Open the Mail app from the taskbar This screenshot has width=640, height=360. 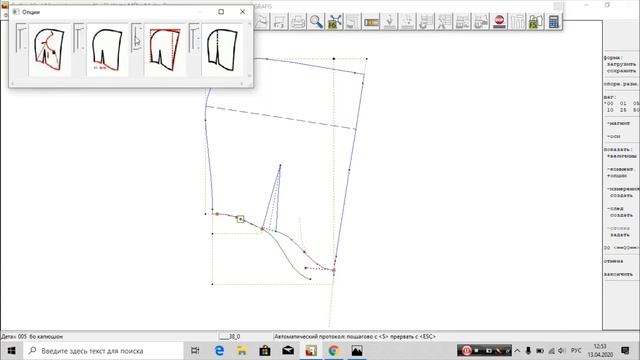[x=288, y=351]
